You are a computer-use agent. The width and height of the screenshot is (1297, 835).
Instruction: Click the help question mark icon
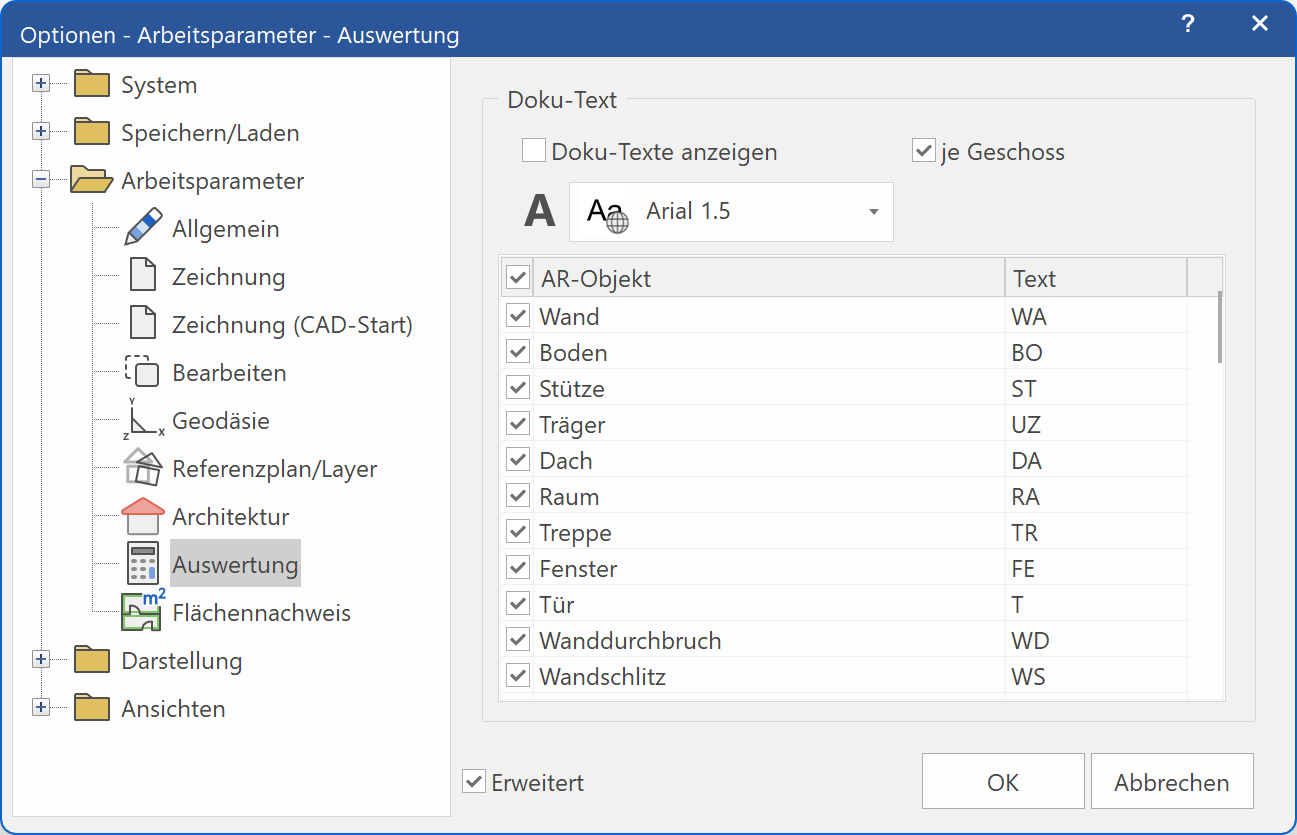point(1187,23)
